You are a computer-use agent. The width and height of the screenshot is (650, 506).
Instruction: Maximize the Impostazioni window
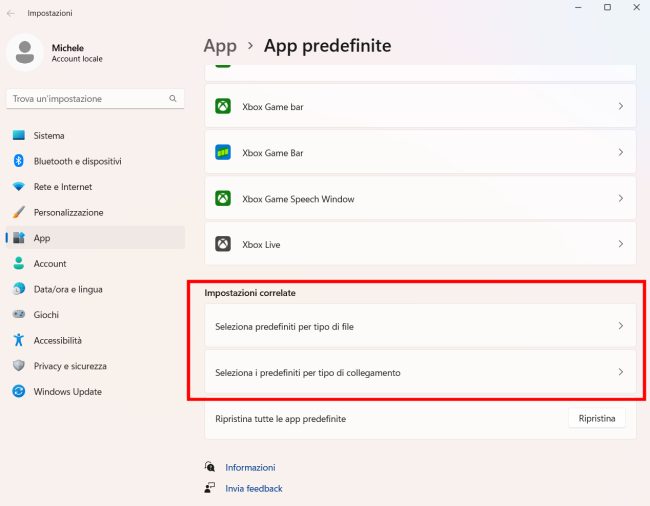[x=607, y=7]
